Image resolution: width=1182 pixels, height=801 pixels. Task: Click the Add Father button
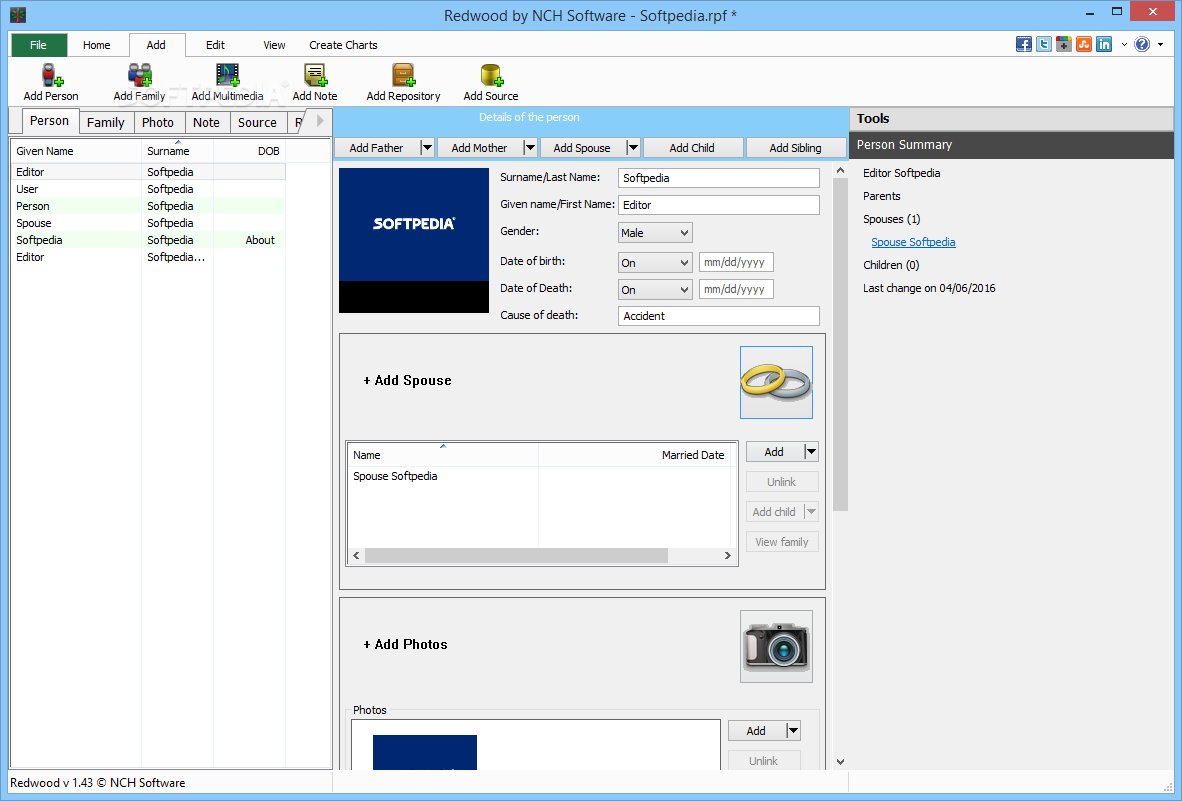click(x=376, y=148)
